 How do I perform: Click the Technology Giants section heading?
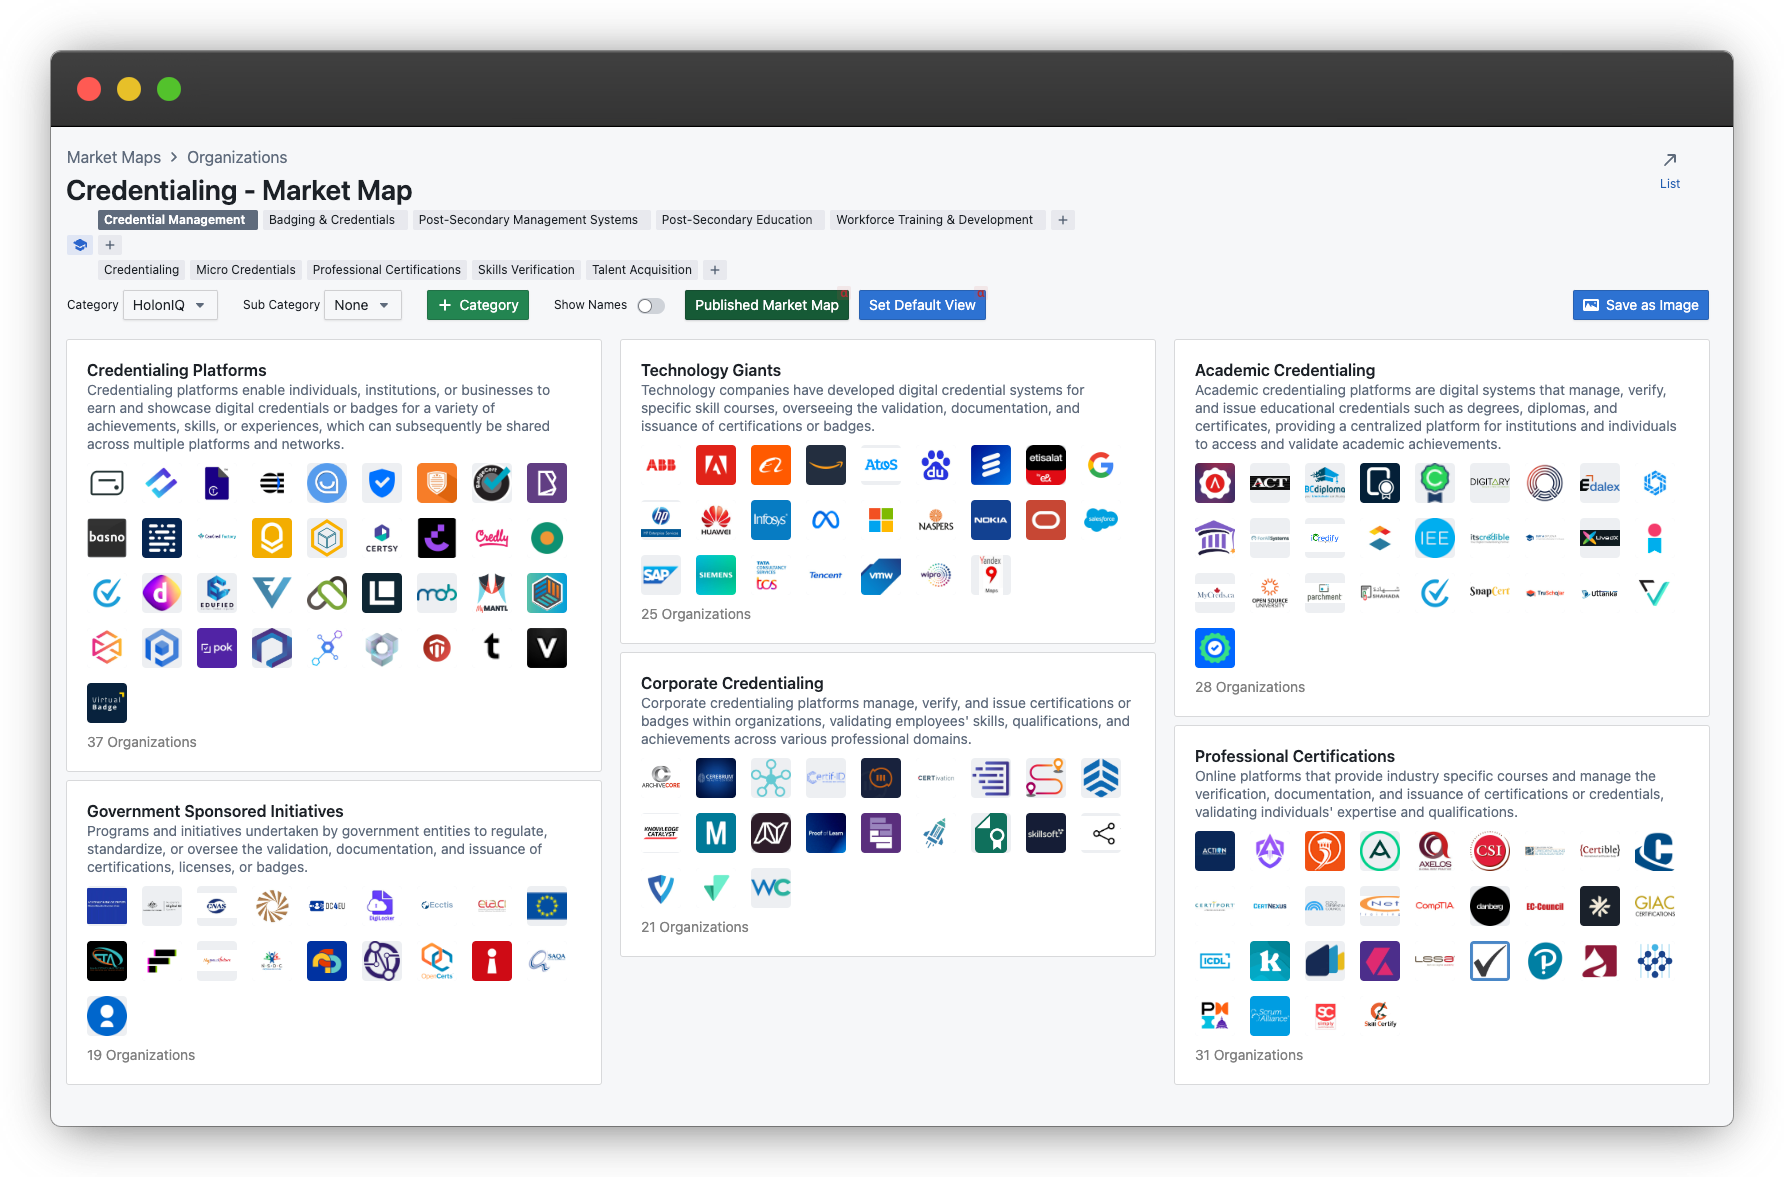tap(711, 370)
